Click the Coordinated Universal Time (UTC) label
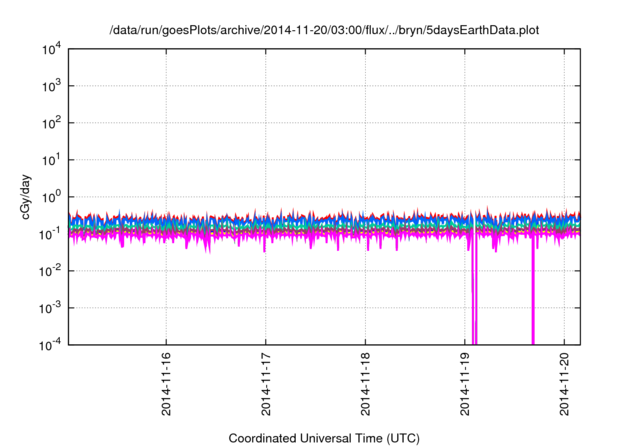The width and height of the screenshot is (640, 448). pos(324,439)
